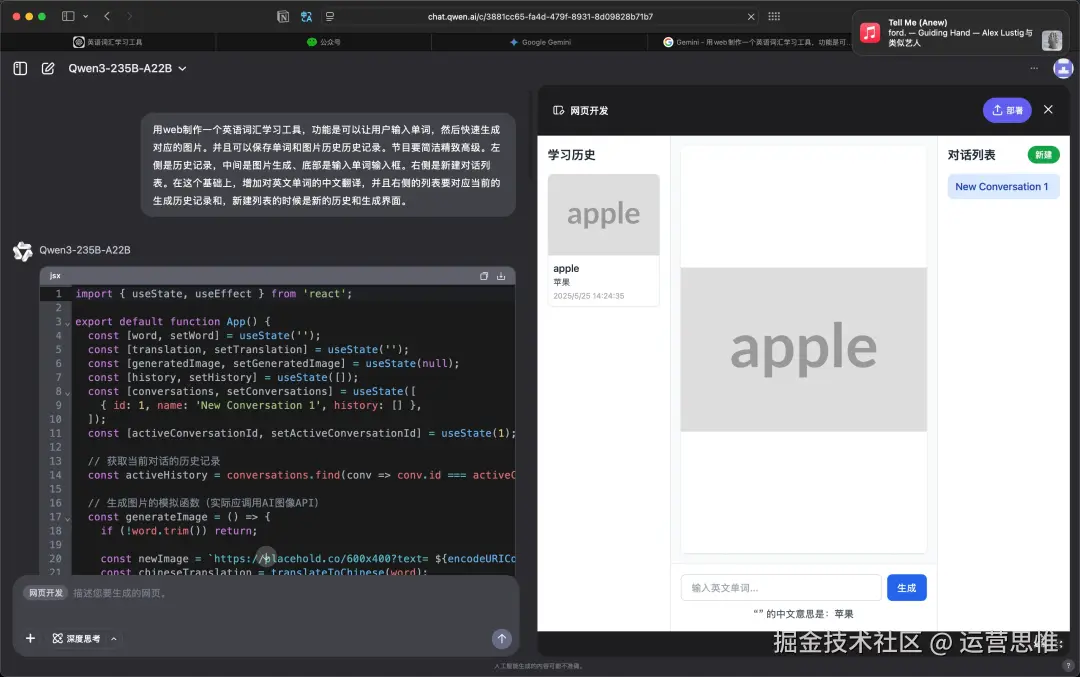This screenshot has width=1080, height=677.
Task: Click the help question mark icon
Action: [1068, 665]
